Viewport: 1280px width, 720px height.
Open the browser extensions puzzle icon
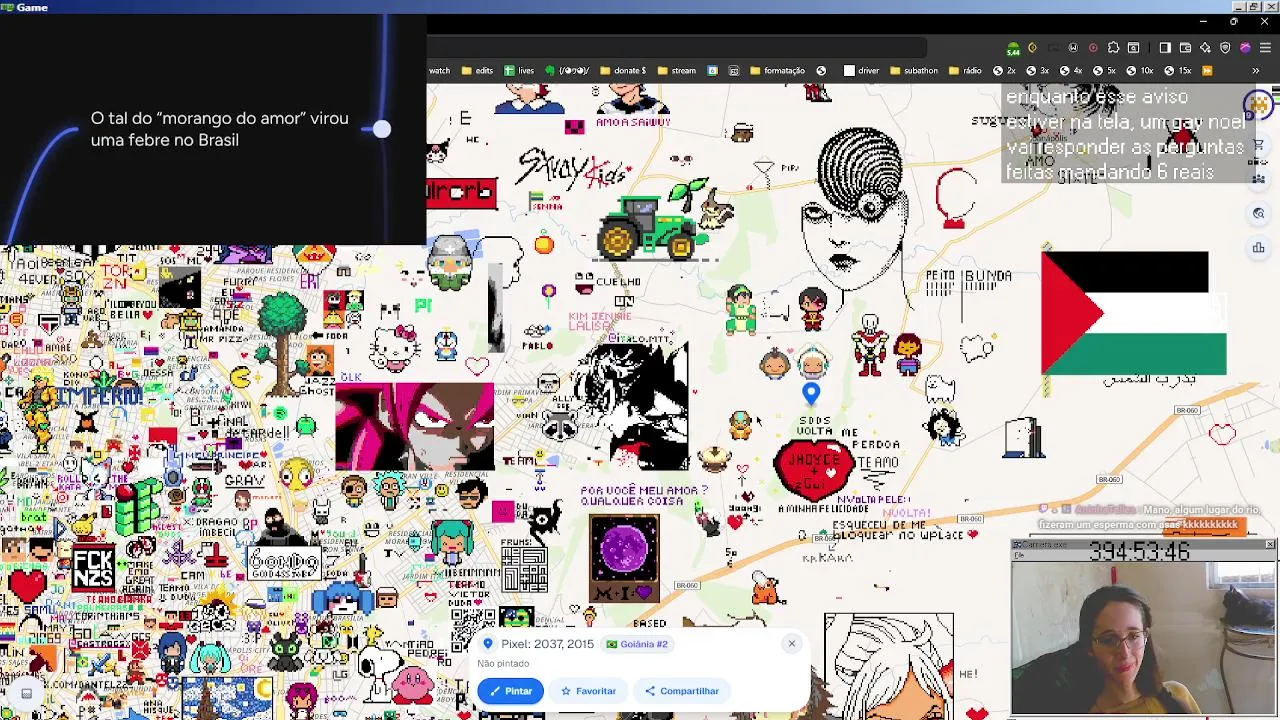point(1113,48)
